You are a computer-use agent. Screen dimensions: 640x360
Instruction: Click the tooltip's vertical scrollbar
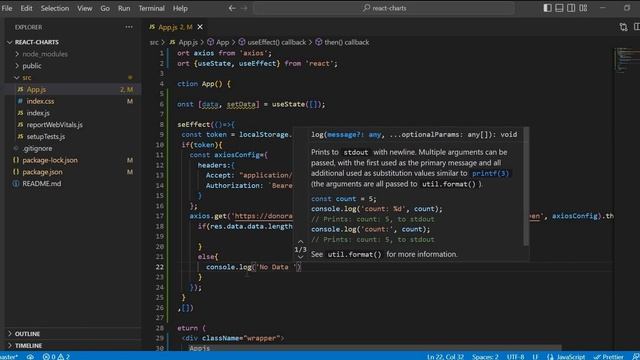click(526, 186)
